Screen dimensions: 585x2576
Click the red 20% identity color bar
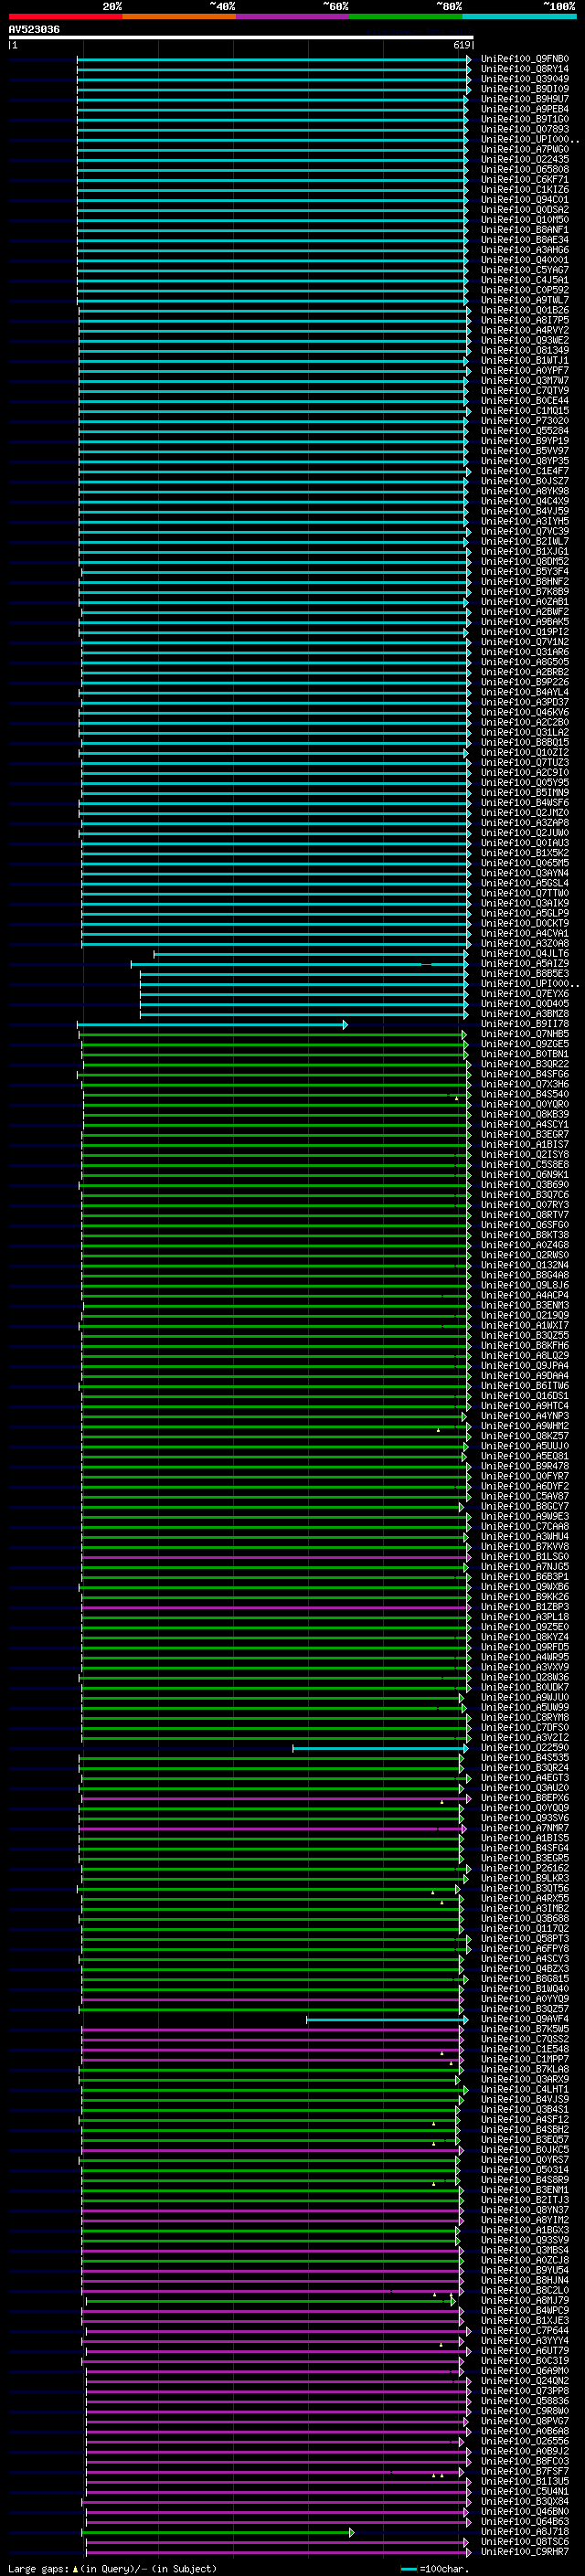[65, 16]
